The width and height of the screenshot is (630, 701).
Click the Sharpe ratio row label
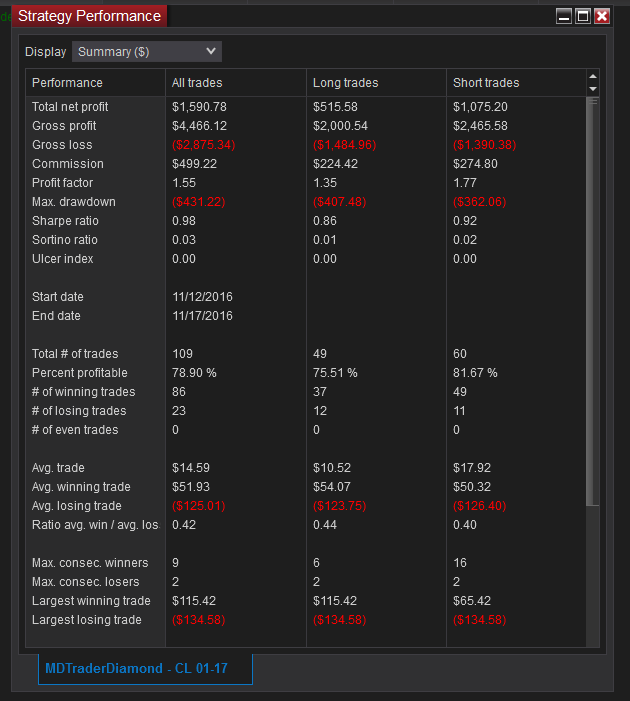[63, 221]
